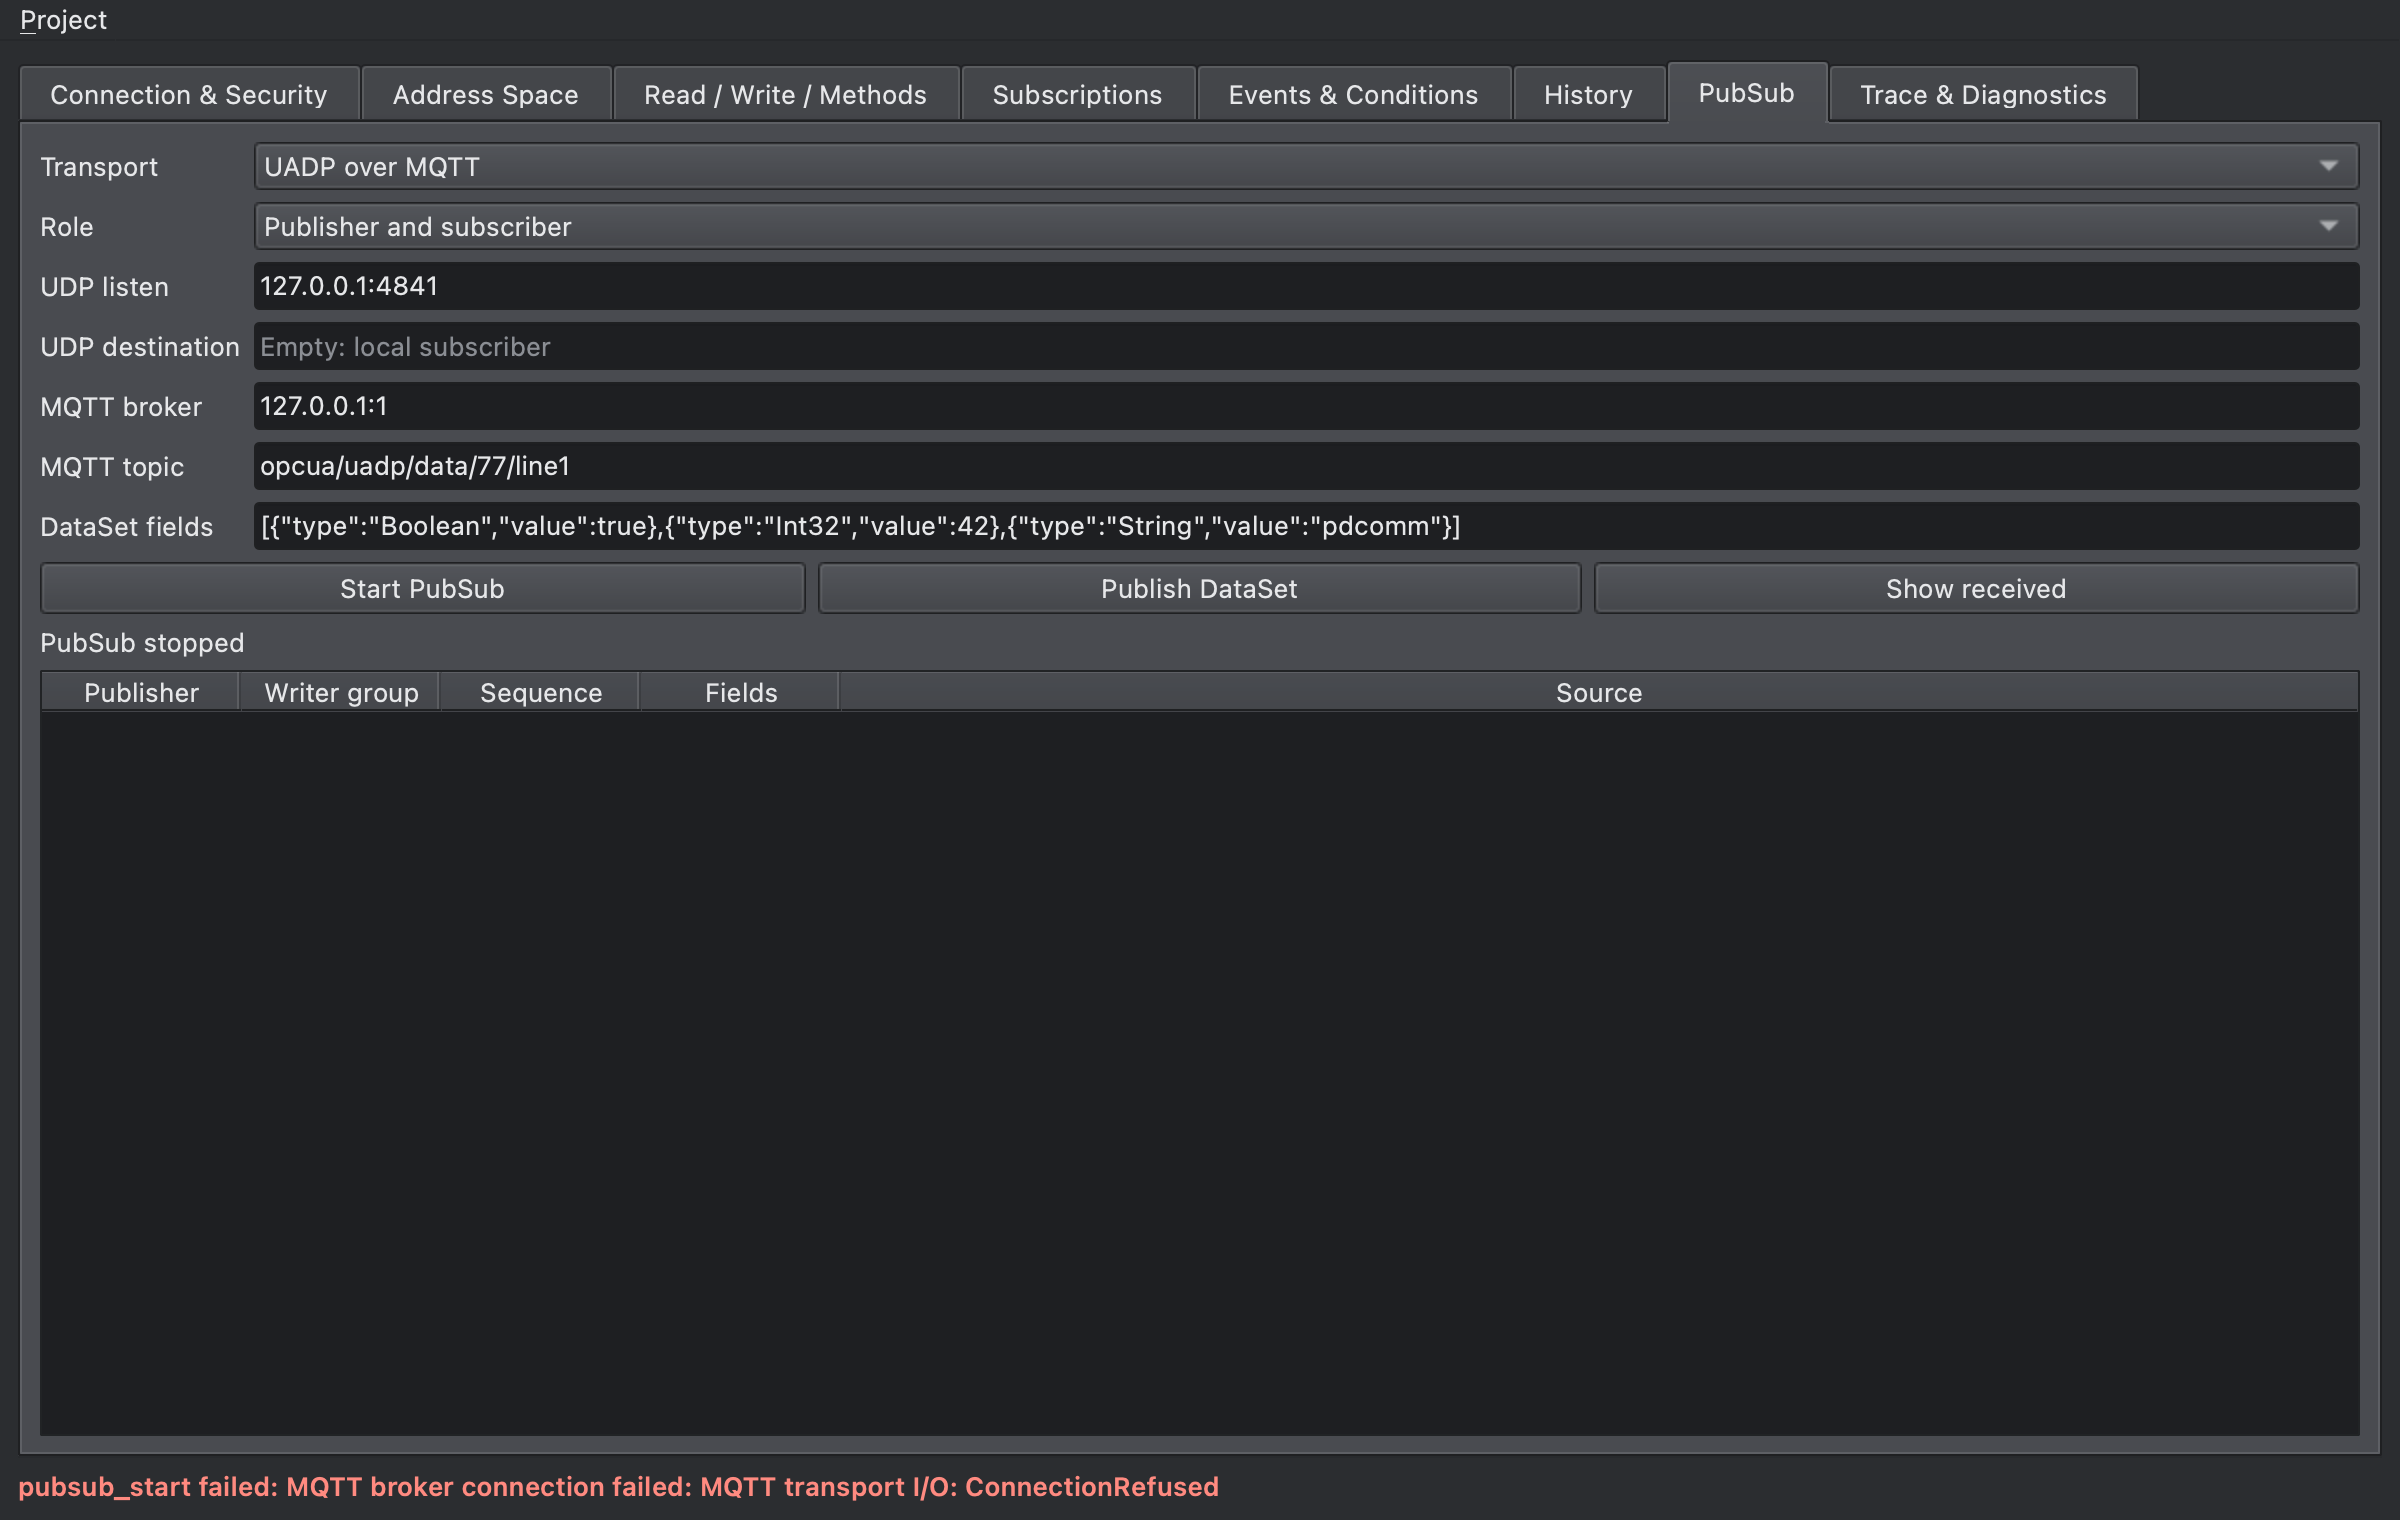Sort by Publisher column header
2400x1520 pixels.
pos(141,693)
